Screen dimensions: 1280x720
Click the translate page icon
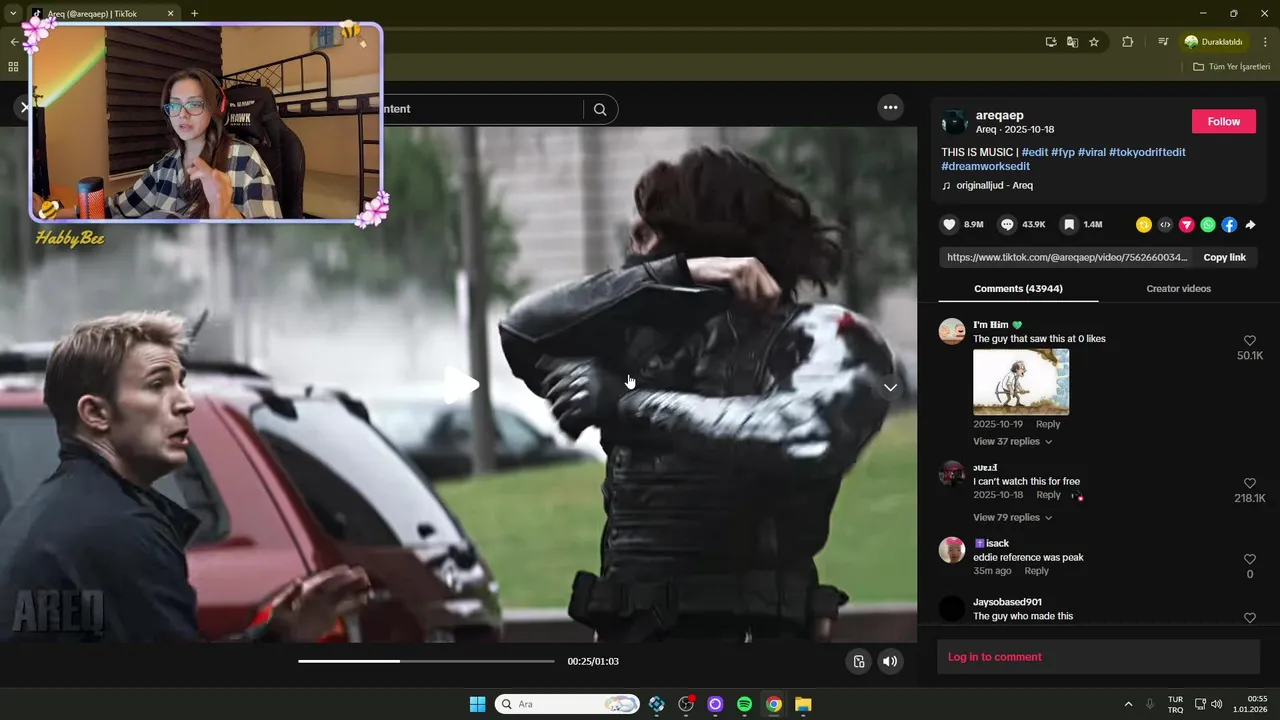coord(1072,42)
